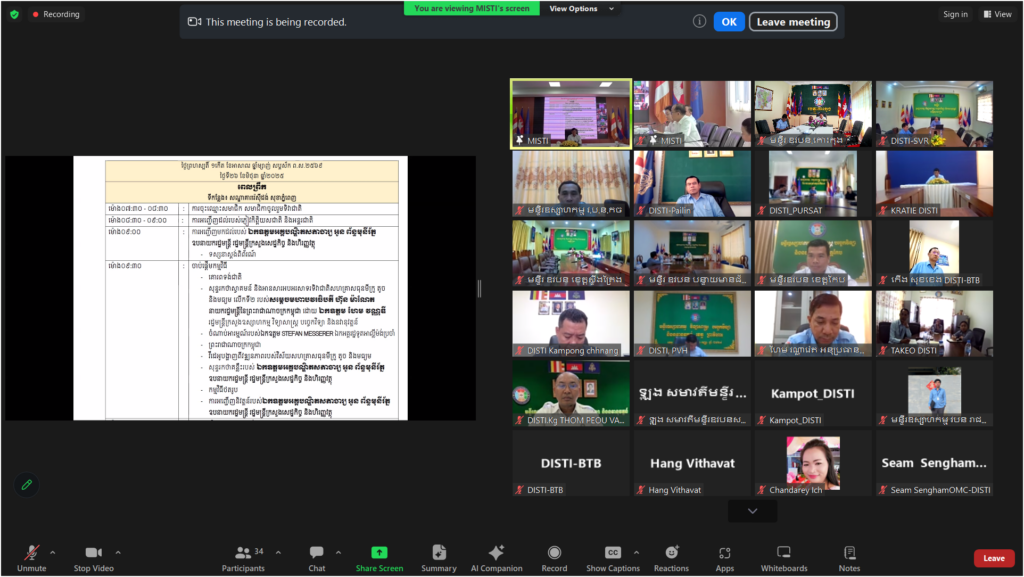Toggle Stop Video camera button
1024x577 pixels.
94,557
